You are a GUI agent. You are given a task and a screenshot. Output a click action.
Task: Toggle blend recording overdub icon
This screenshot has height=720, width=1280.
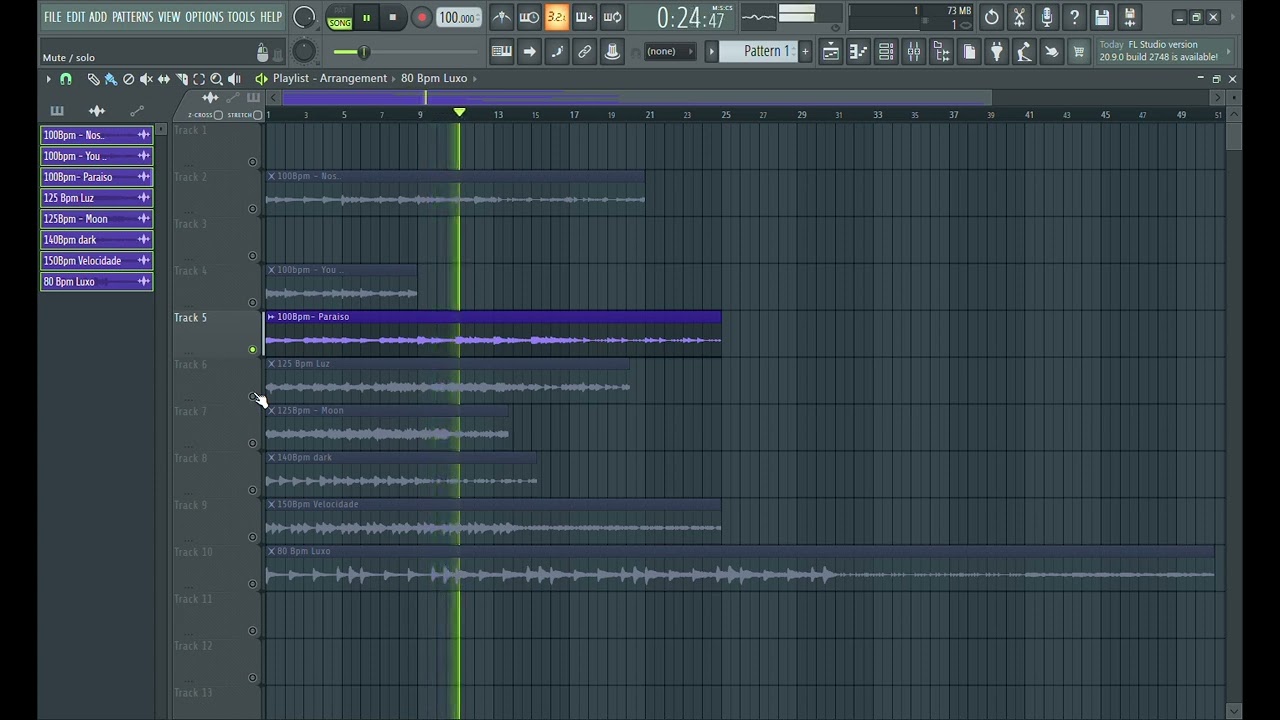pyautogui.click(x=585, y=17)
